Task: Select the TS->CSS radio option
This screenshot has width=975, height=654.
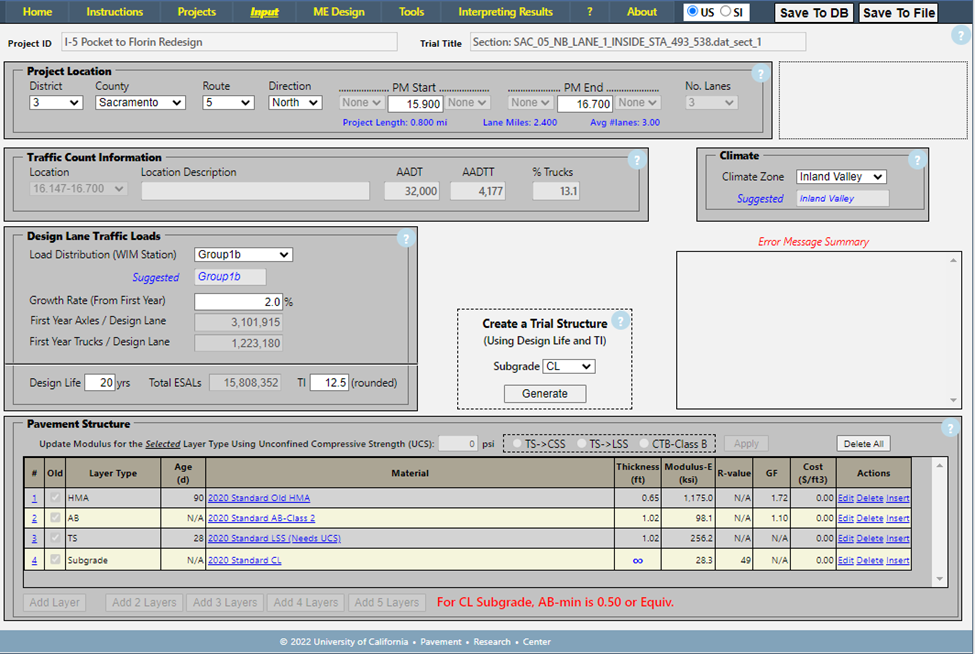Action: click(517, 443)
